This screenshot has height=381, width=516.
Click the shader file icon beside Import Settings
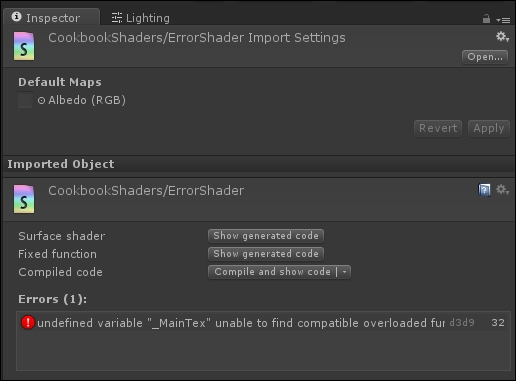click(24, 46)
